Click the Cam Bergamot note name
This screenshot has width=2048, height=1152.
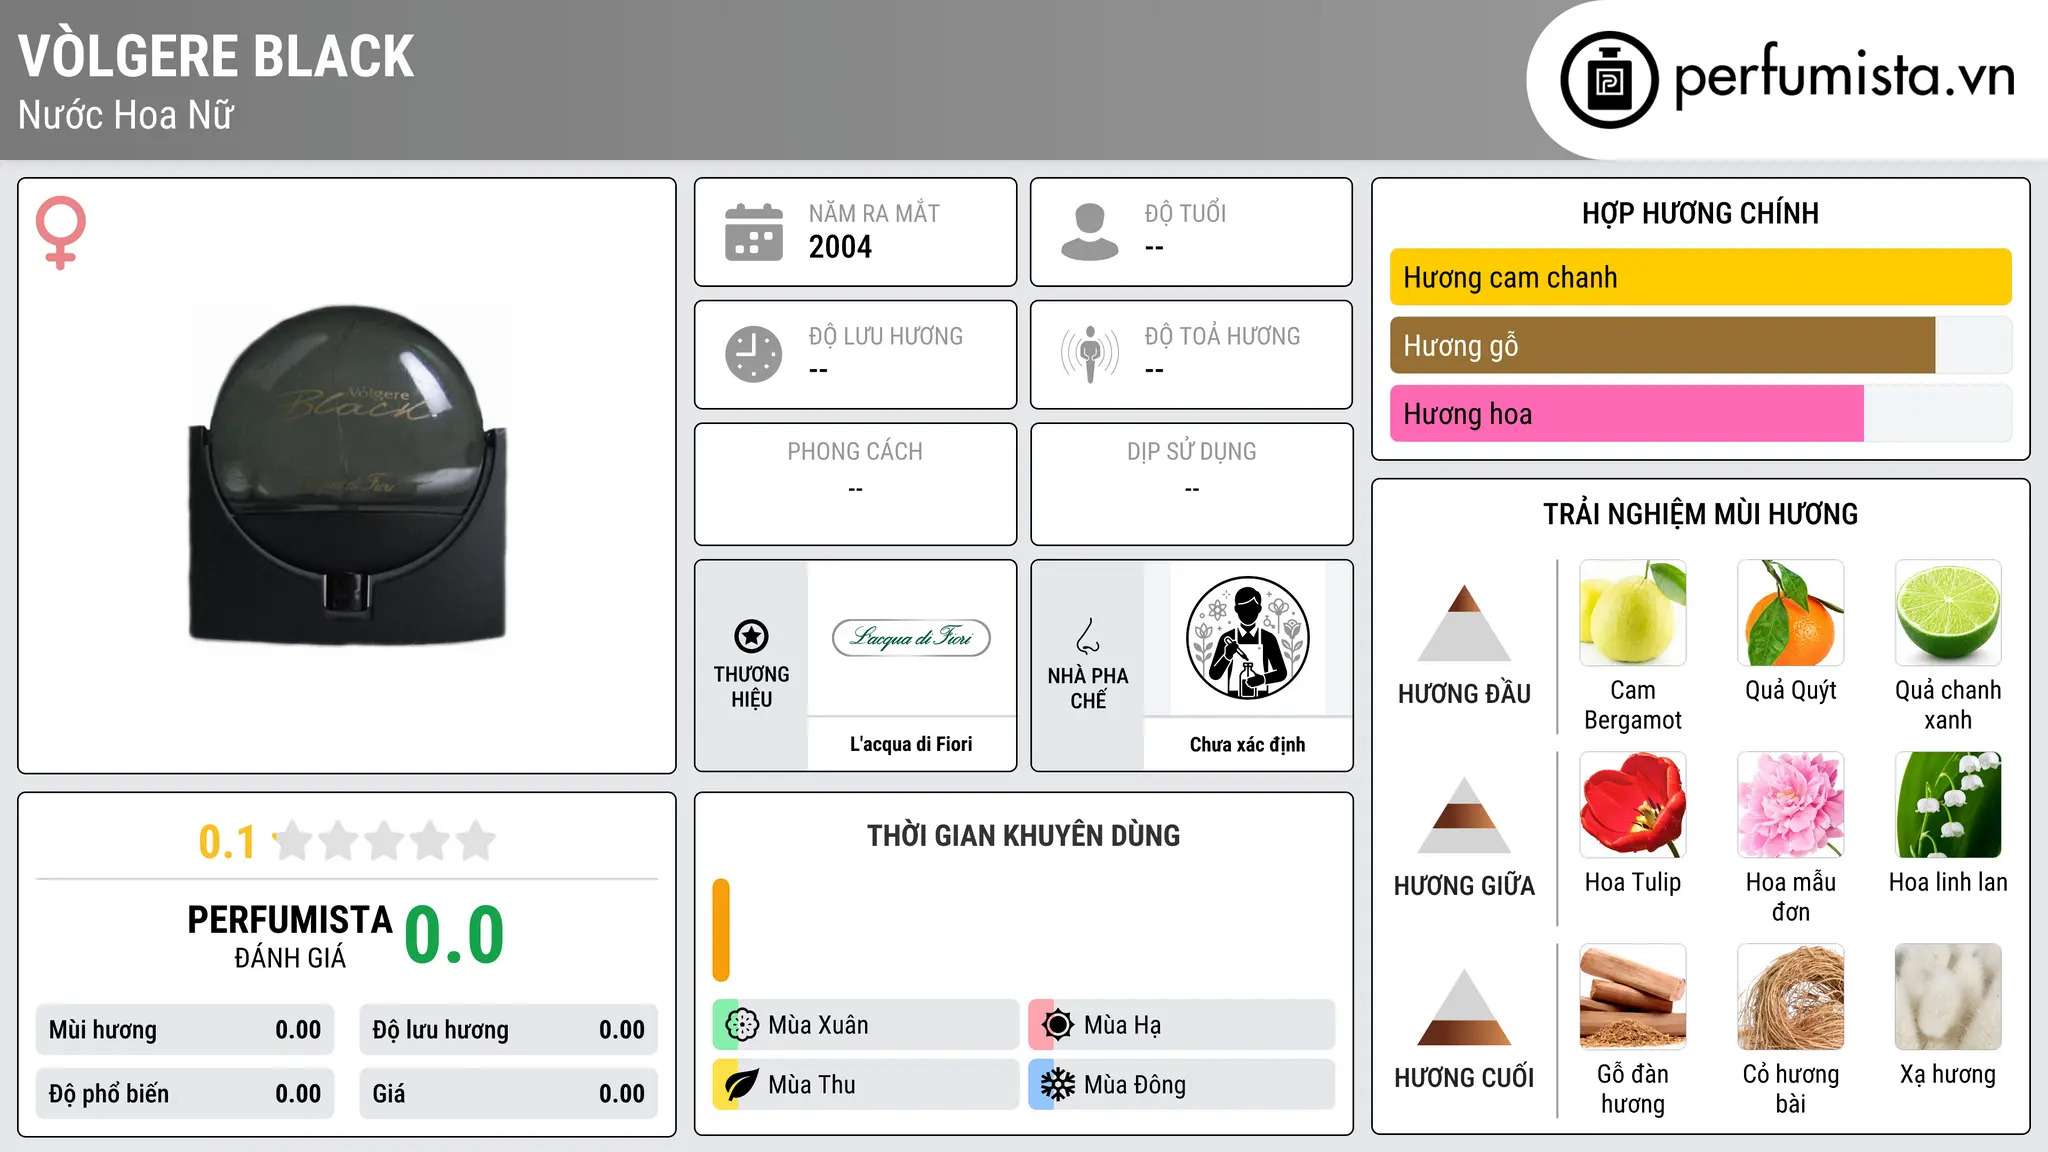(1633, 705)
